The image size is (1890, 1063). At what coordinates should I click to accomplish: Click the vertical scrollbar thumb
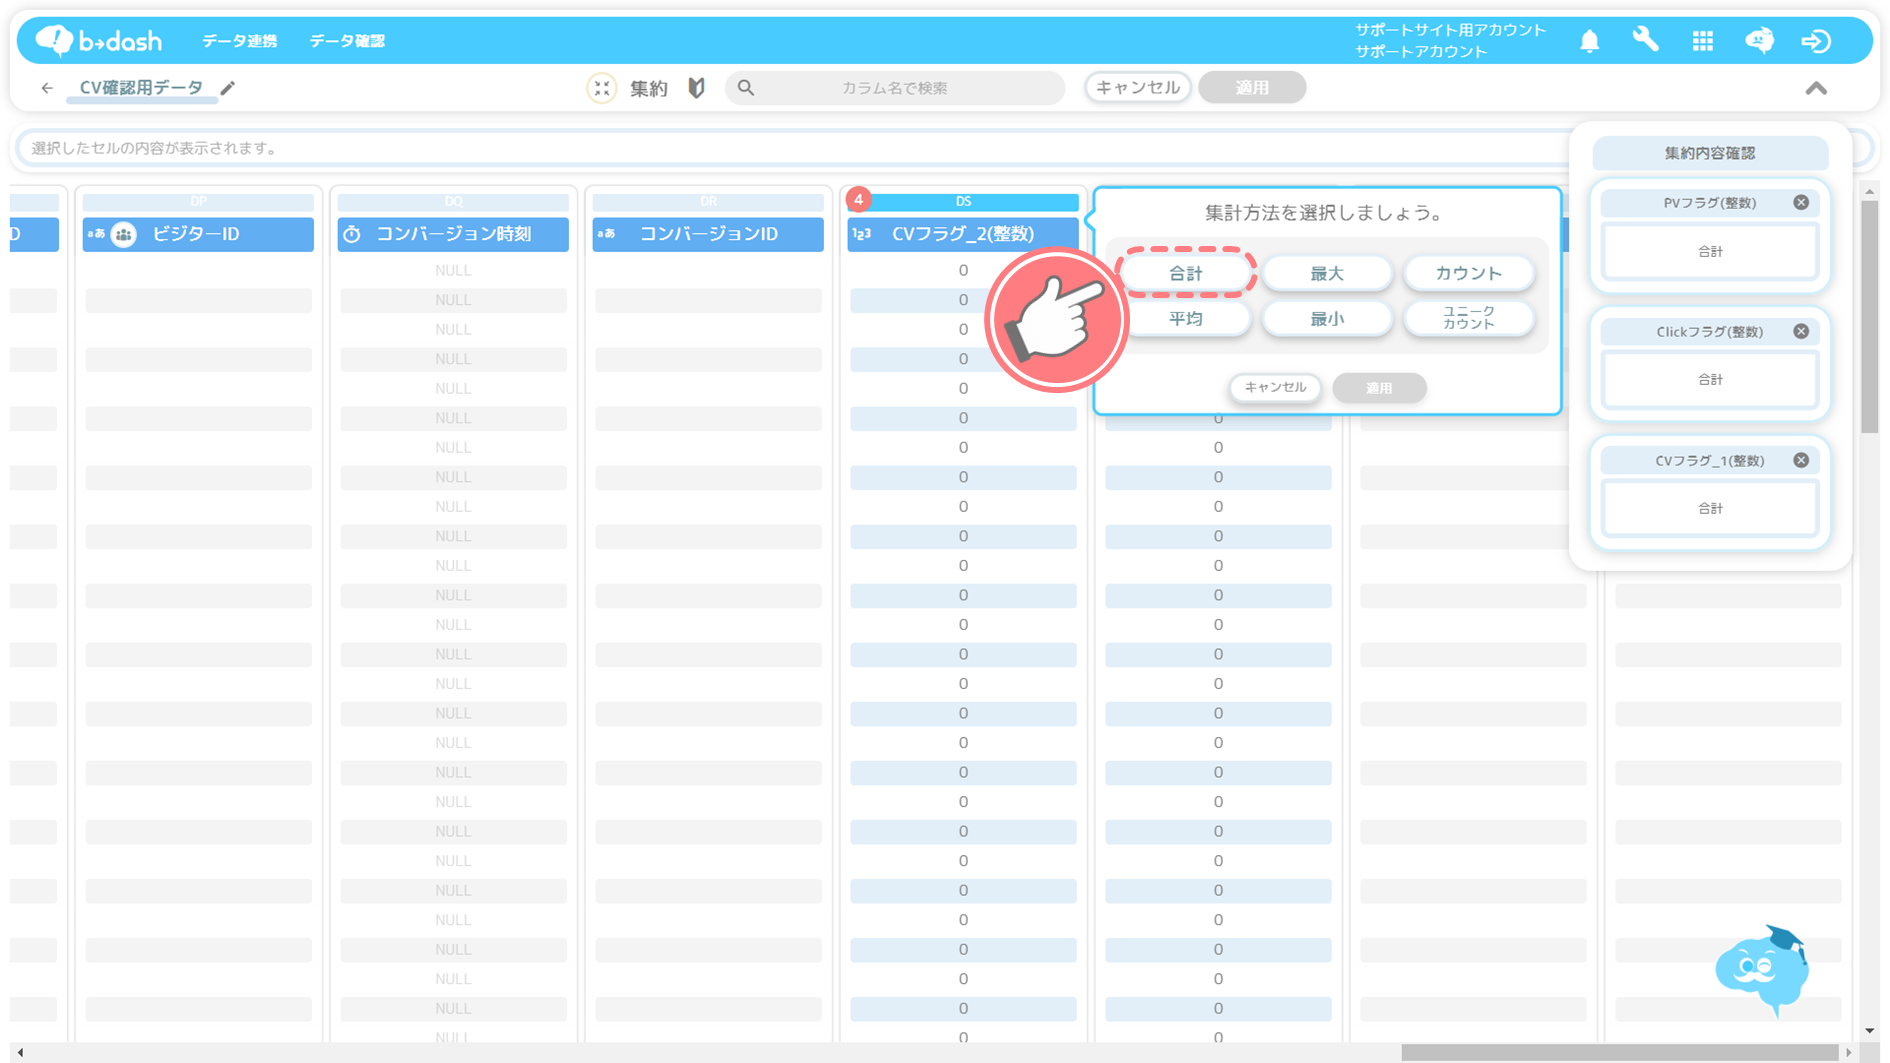tap(1870, 316)
